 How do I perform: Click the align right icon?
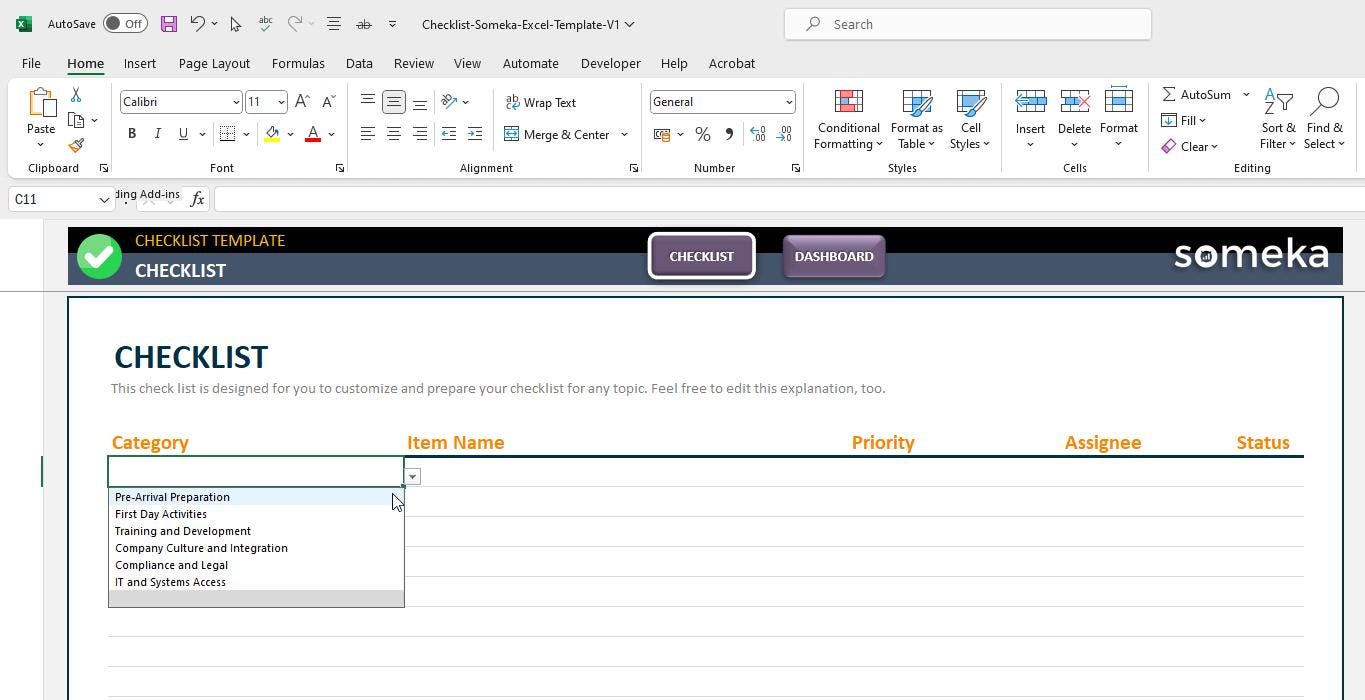point(420,134)
